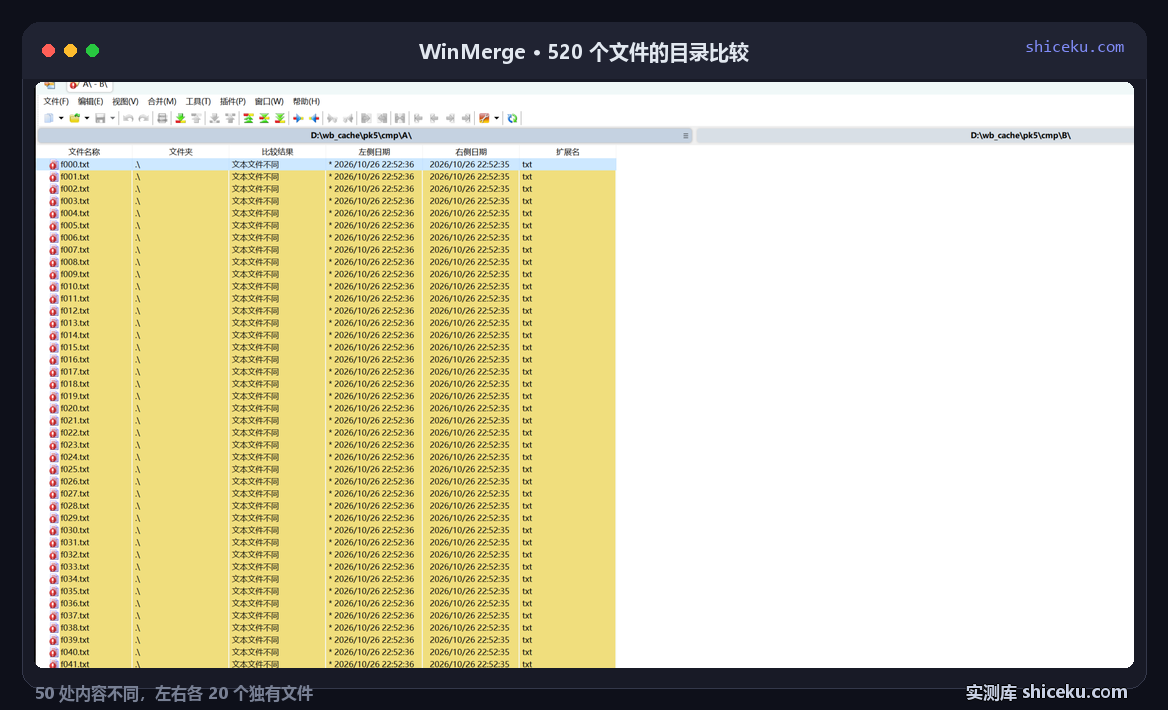This screenshot has height=710, width=1168.
Task: Open the dropdown arrow next to Options wrench
Action: 496,118
